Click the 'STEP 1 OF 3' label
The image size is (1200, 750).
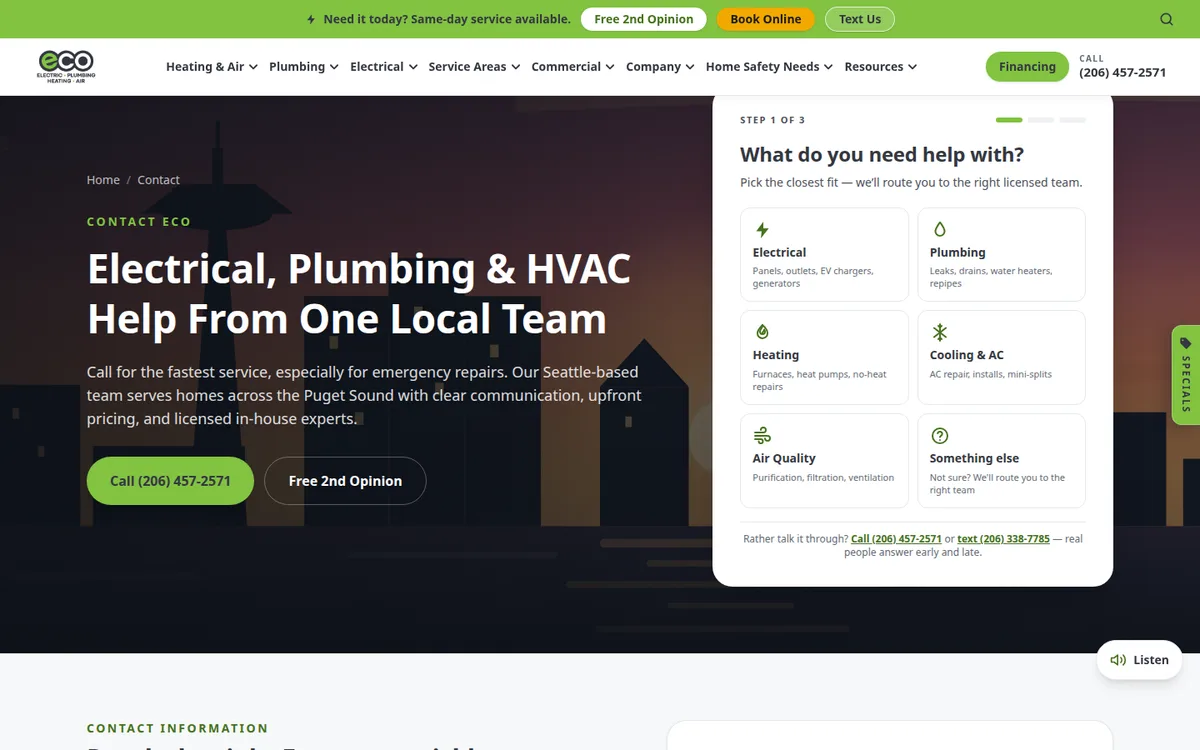[x=772, y=120]
